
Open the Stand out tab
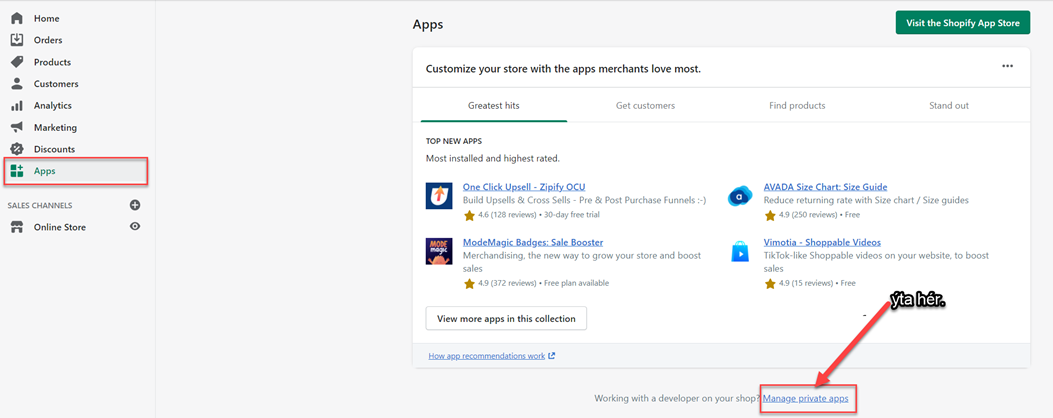point(948,106)
